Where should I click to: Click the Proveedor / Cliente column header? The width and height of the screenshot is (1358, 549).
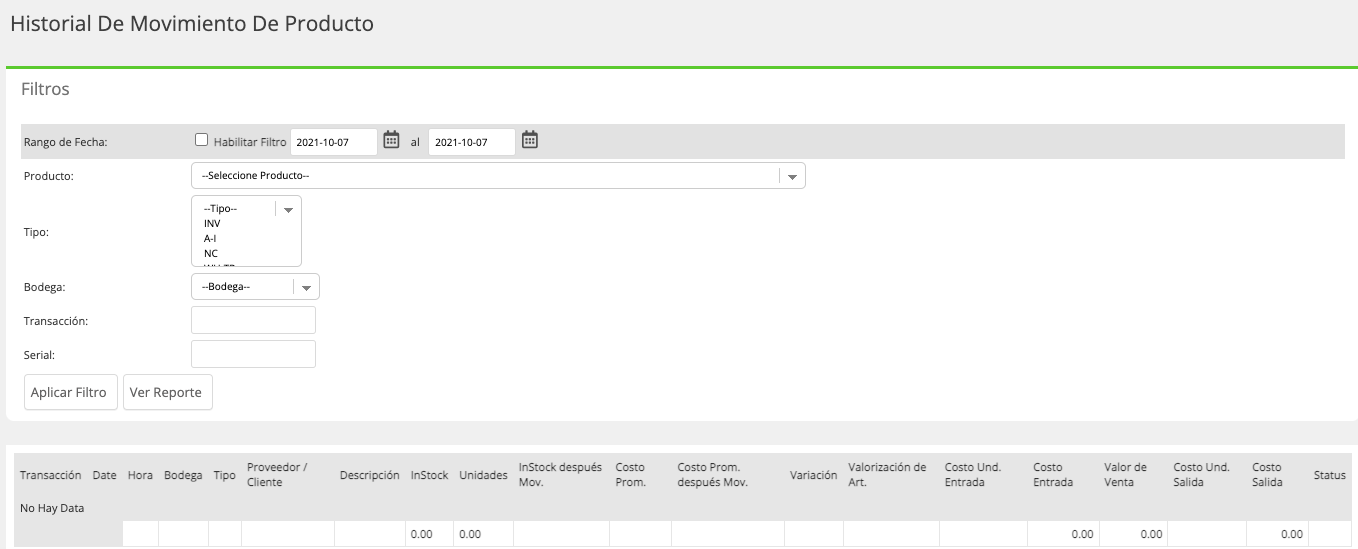[277, 475]
